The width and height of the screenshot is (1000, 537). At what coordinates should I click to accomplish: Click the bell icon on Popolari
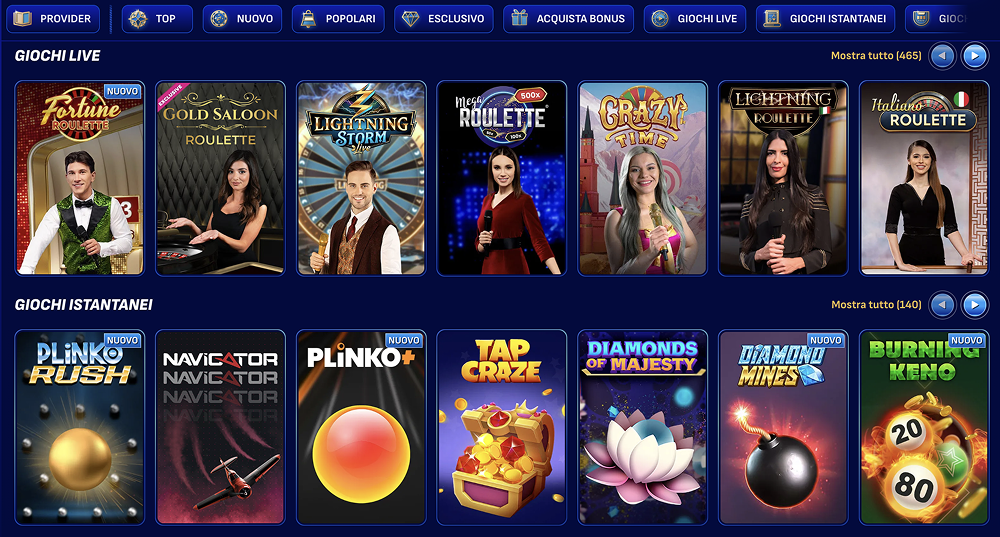click(308, 19)
